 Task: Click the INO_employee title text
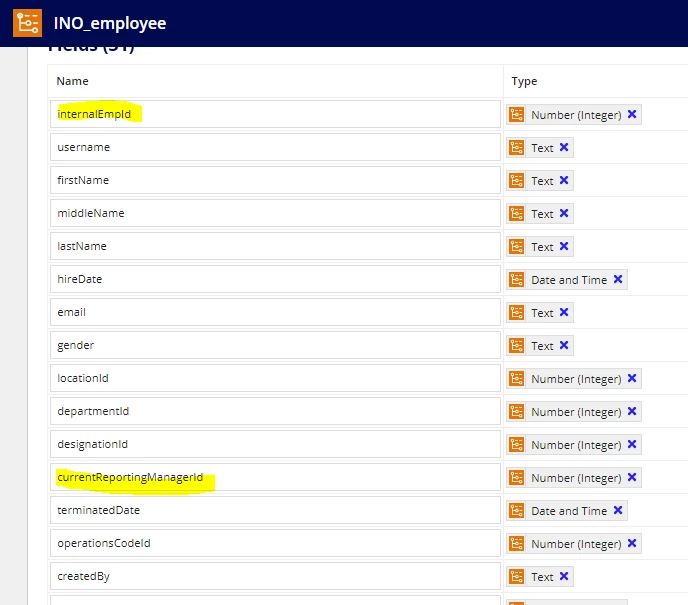tap(110, 23)
